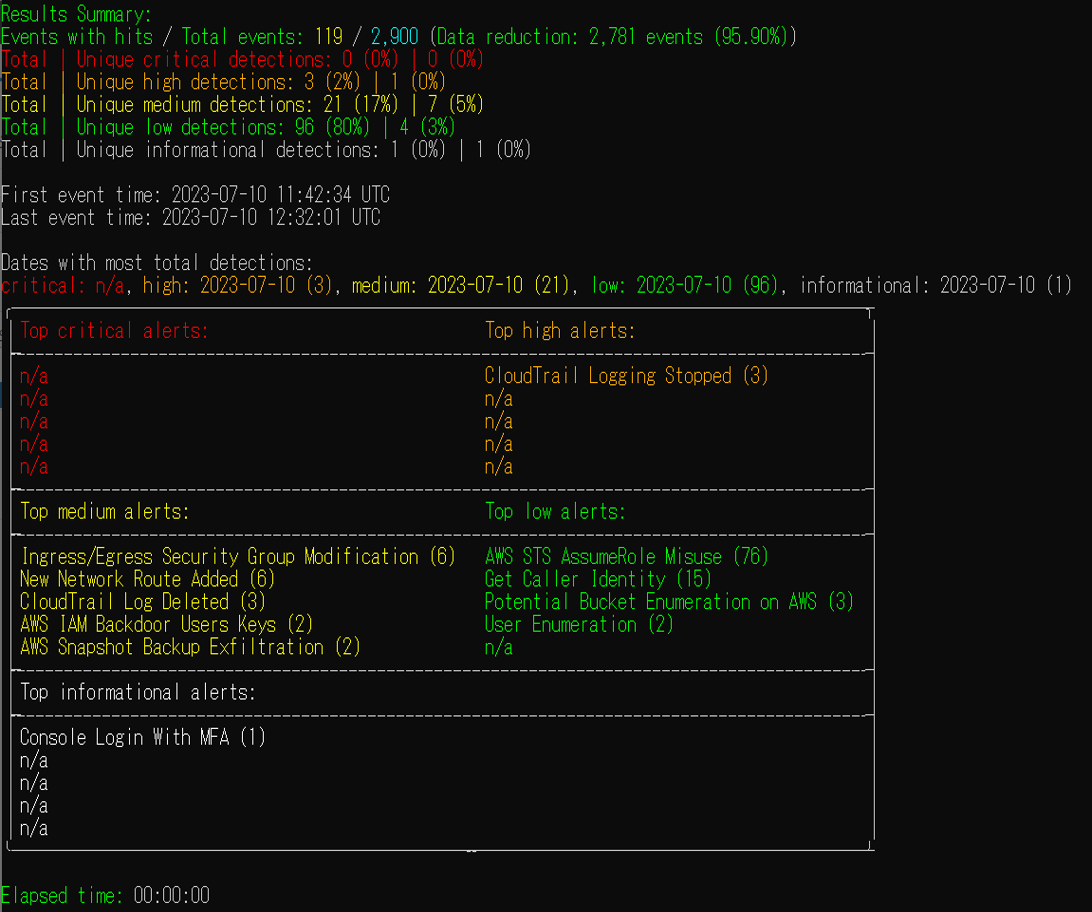This screenshot has width=1092, height=912.
Task: Click the 'Results Summary:' heading text
Action: tap(76, 14)
